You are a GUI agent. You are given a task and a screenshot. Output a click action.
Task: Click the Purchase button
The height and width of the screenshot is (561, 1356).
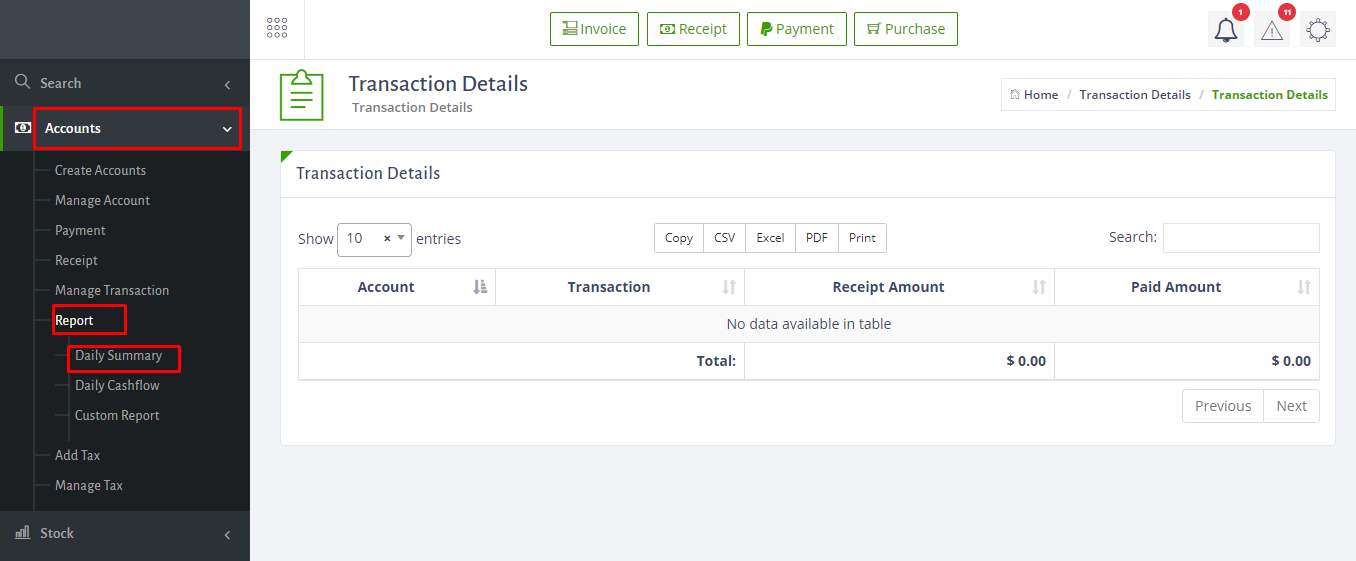[x=906, y=29]
